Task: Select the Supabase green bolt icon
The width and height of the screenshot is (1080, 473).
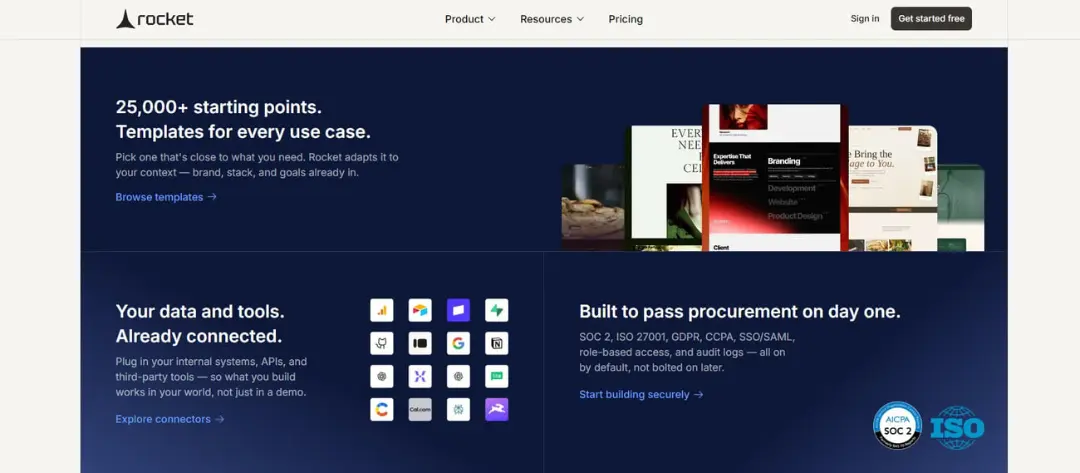Action: click(x=497, y=310)
